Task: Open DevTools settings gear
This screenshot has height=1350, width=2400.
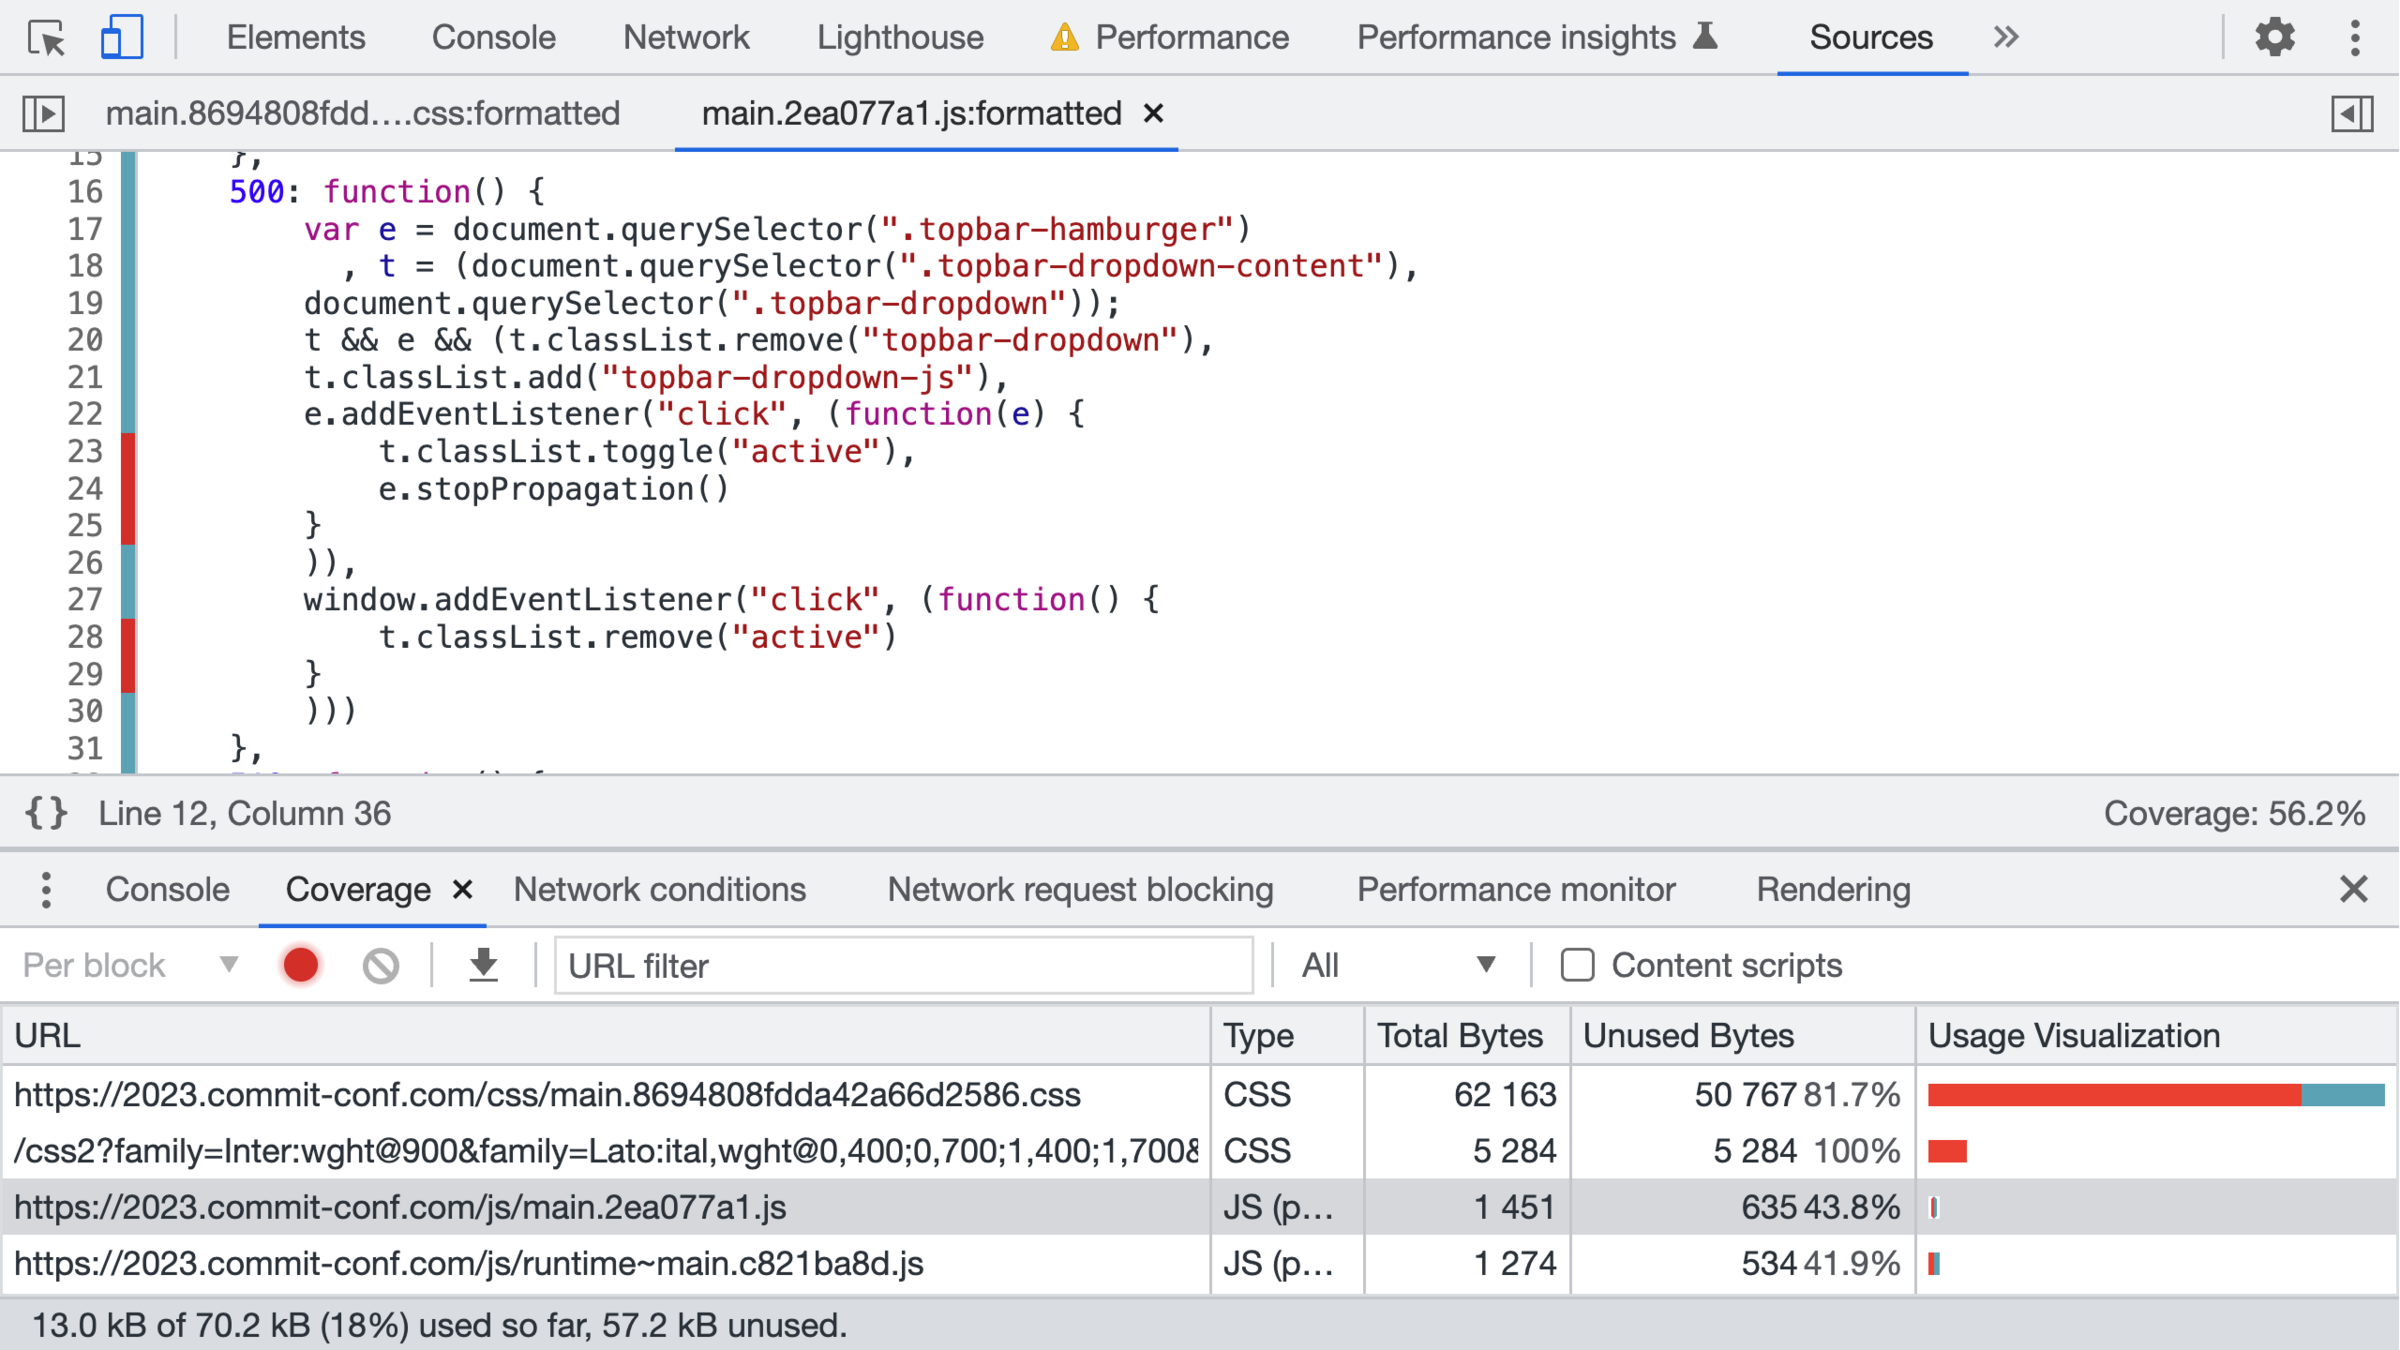Action: pyautogui.click(x=2274, y=38)
